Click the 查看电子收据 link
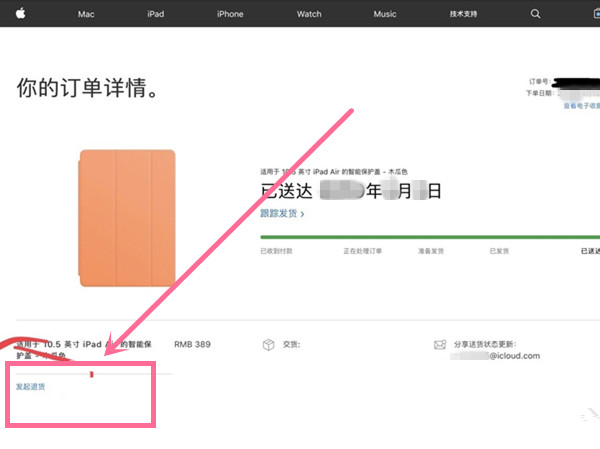Viewport: 600px width, 449px height. point(582,106)
